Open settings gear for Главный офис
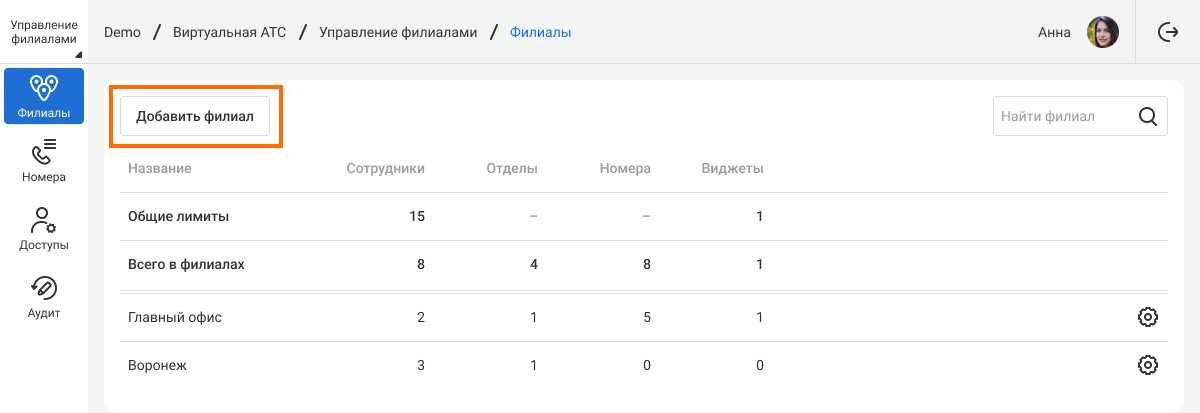This screenshot has height=413, width=1200. [x=1147, y=317]
